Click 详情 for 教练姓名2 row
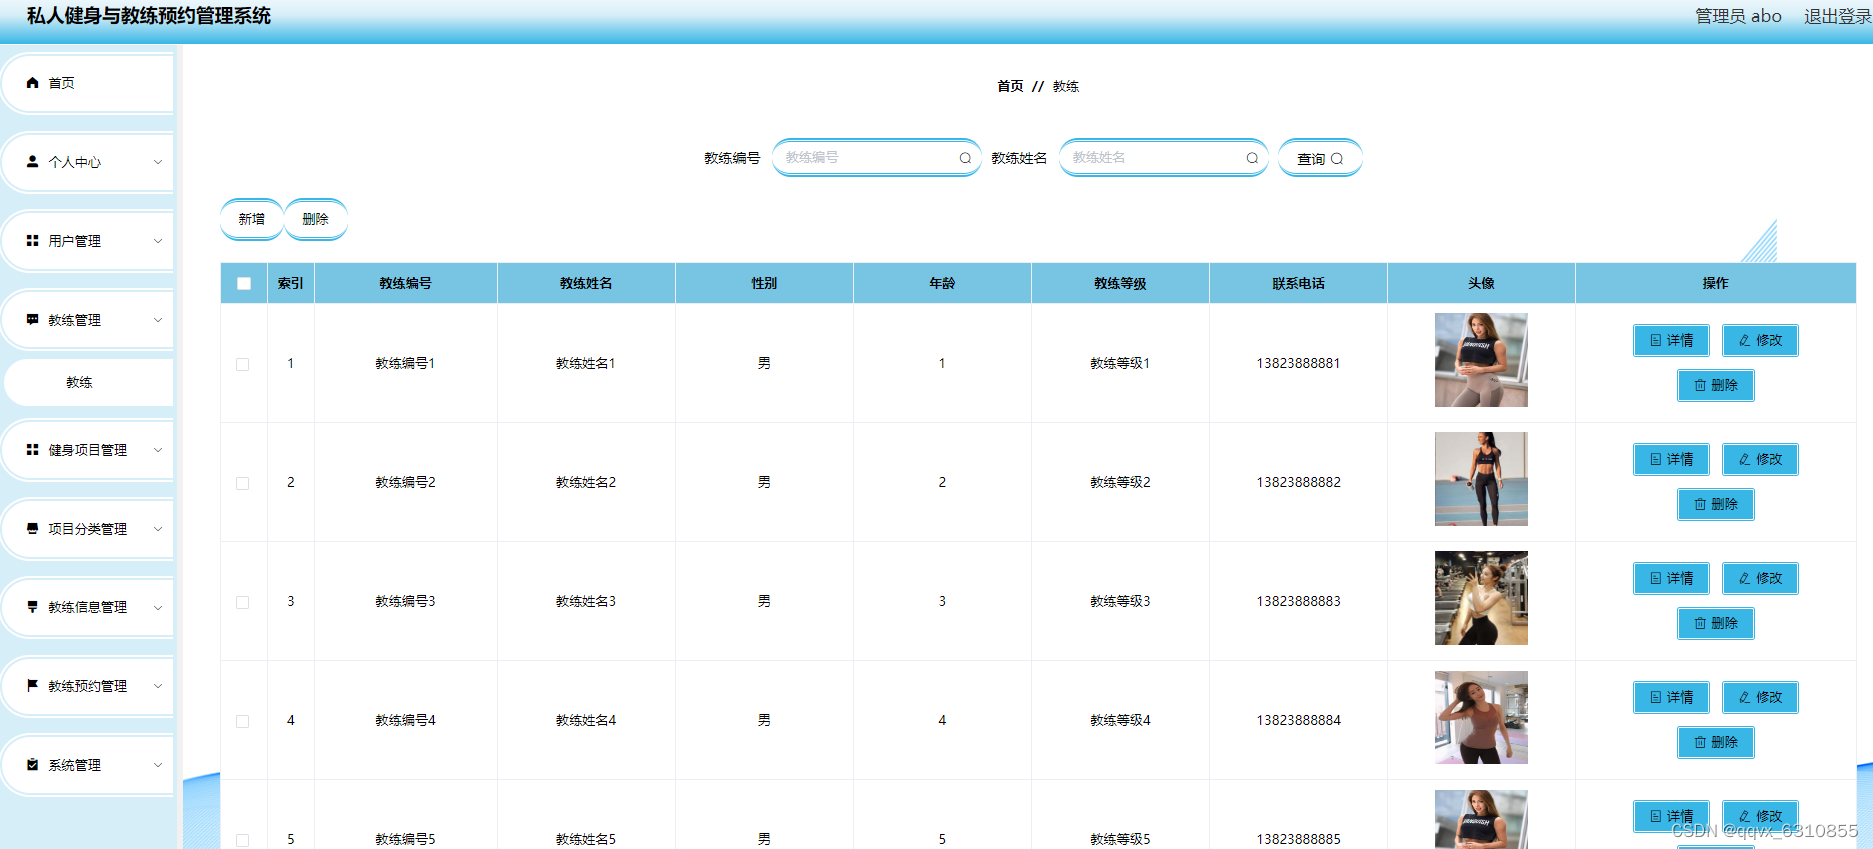The image size is (1873, 849). point(1671,459)
